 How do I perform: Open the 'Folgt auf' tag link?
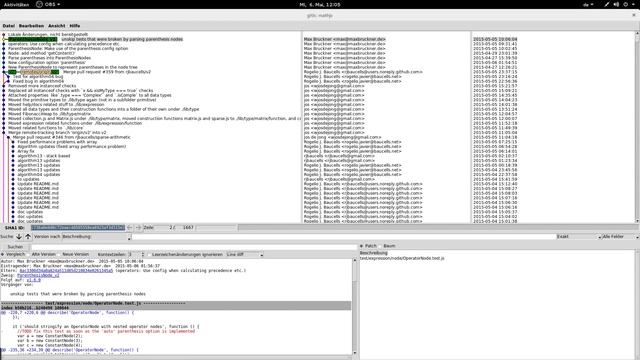33,280
